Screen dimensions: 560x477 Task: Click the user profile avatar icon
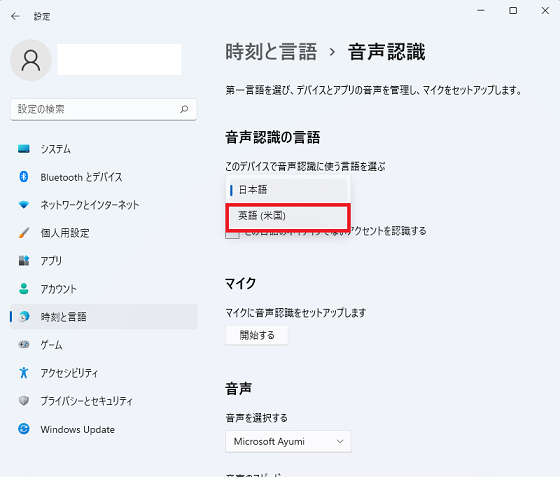(x=31, y=60)
